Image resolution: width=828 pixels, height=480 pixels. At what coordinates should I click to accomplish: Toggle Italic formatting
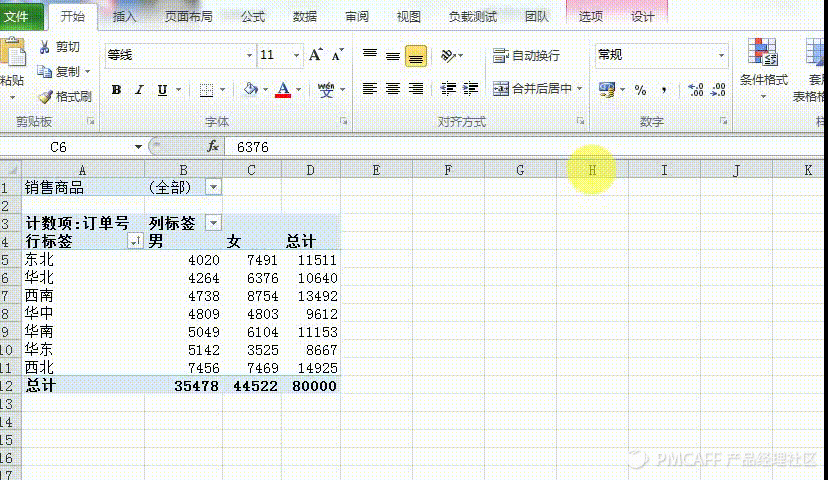coord(139,90)
